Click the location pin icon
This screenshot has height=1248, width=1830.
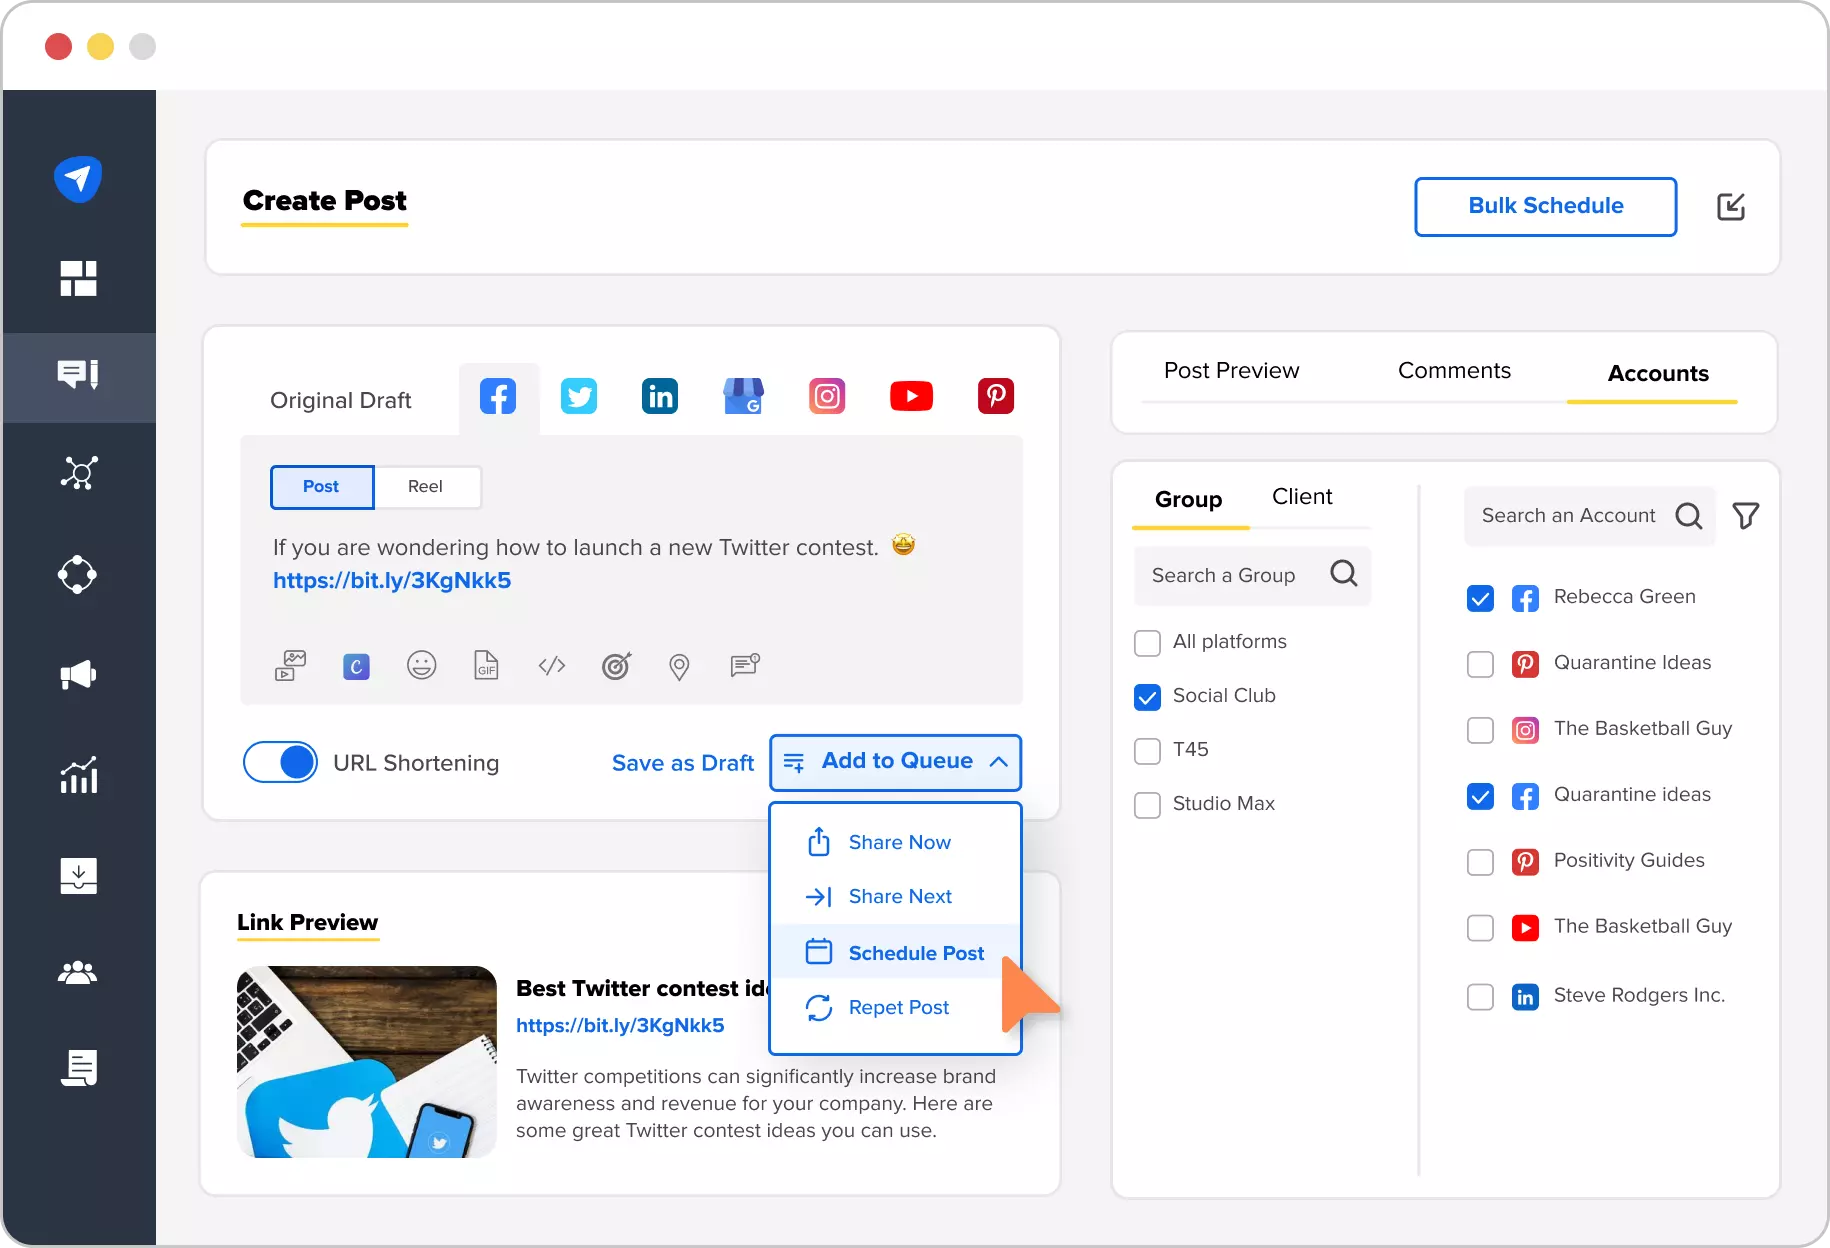click(x=679, y=666)
